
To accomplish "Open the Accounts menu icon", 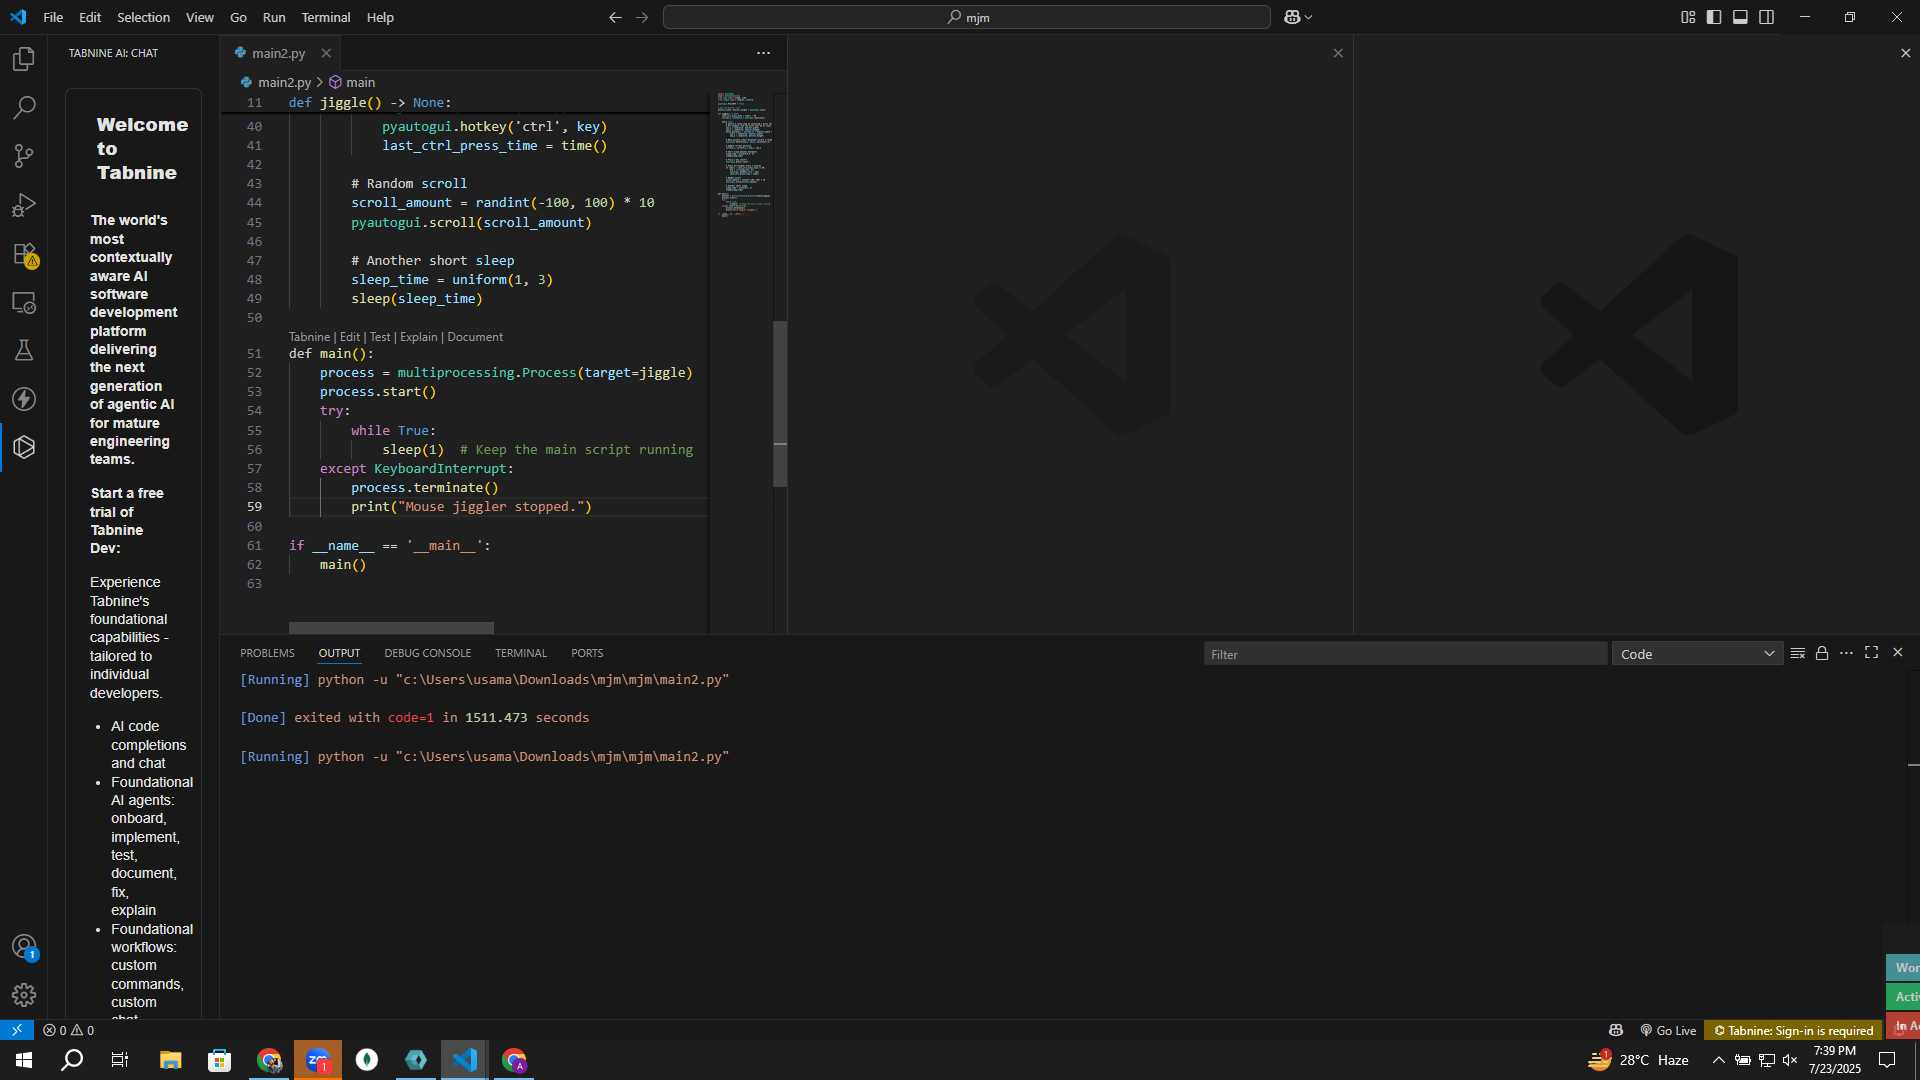I will (24, 946).
